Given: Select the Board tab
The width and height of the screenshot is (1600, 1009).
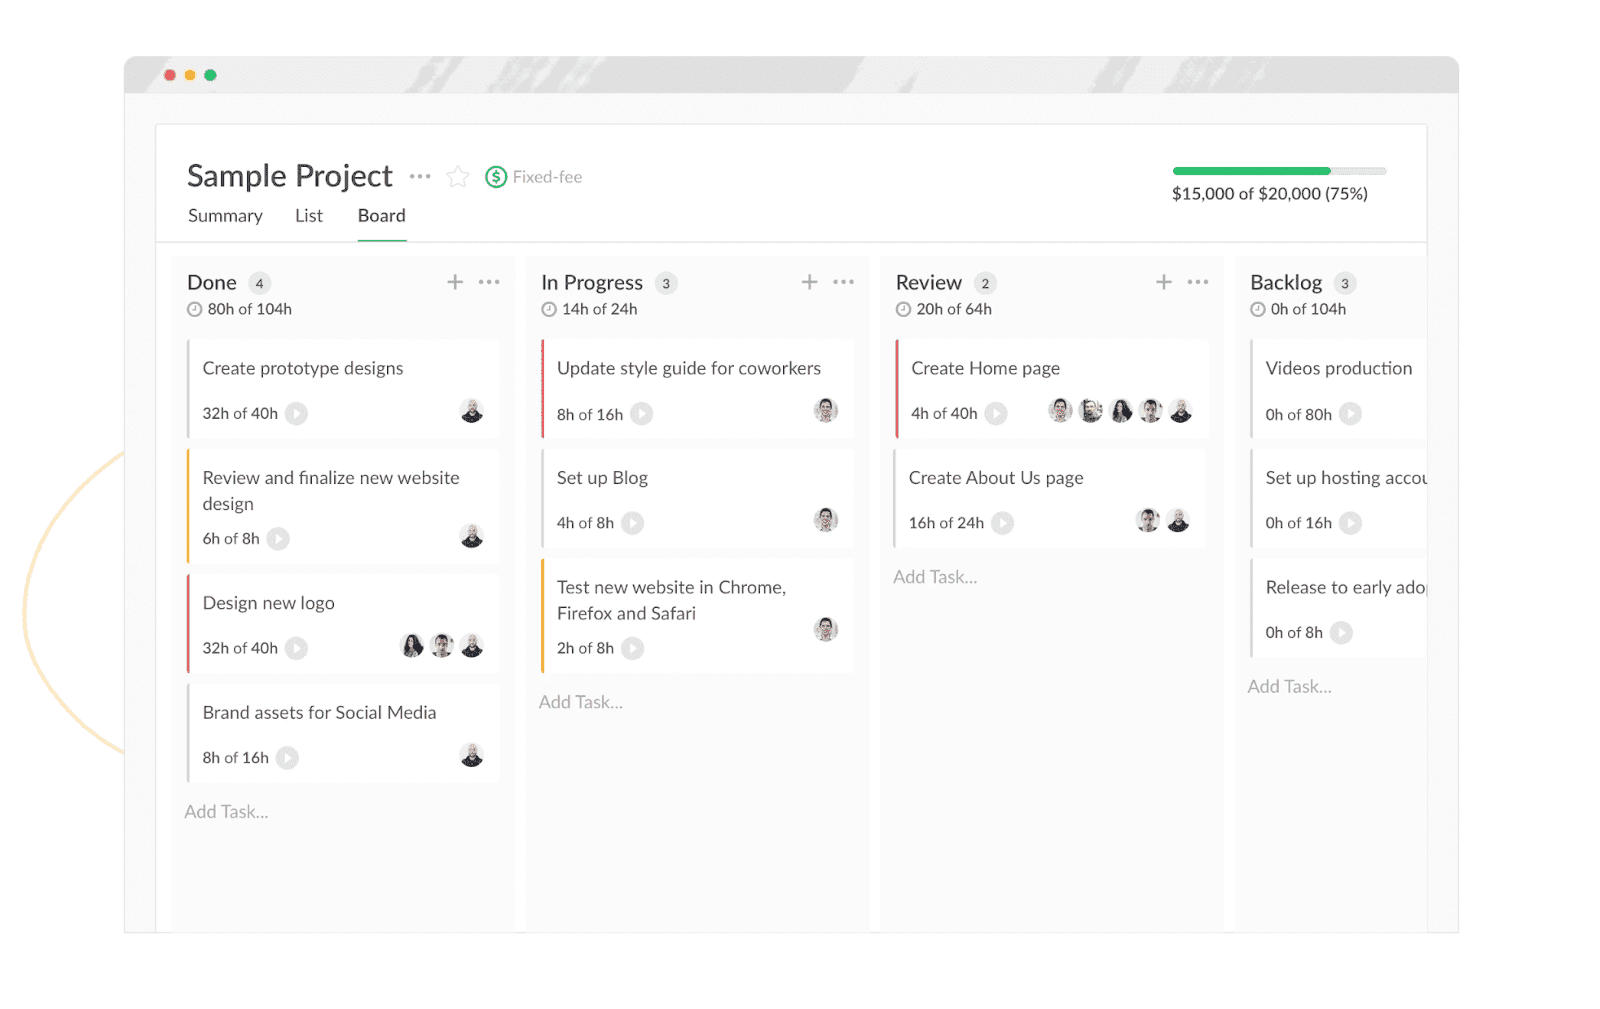Looking at the screenshot, I should 382,216.
